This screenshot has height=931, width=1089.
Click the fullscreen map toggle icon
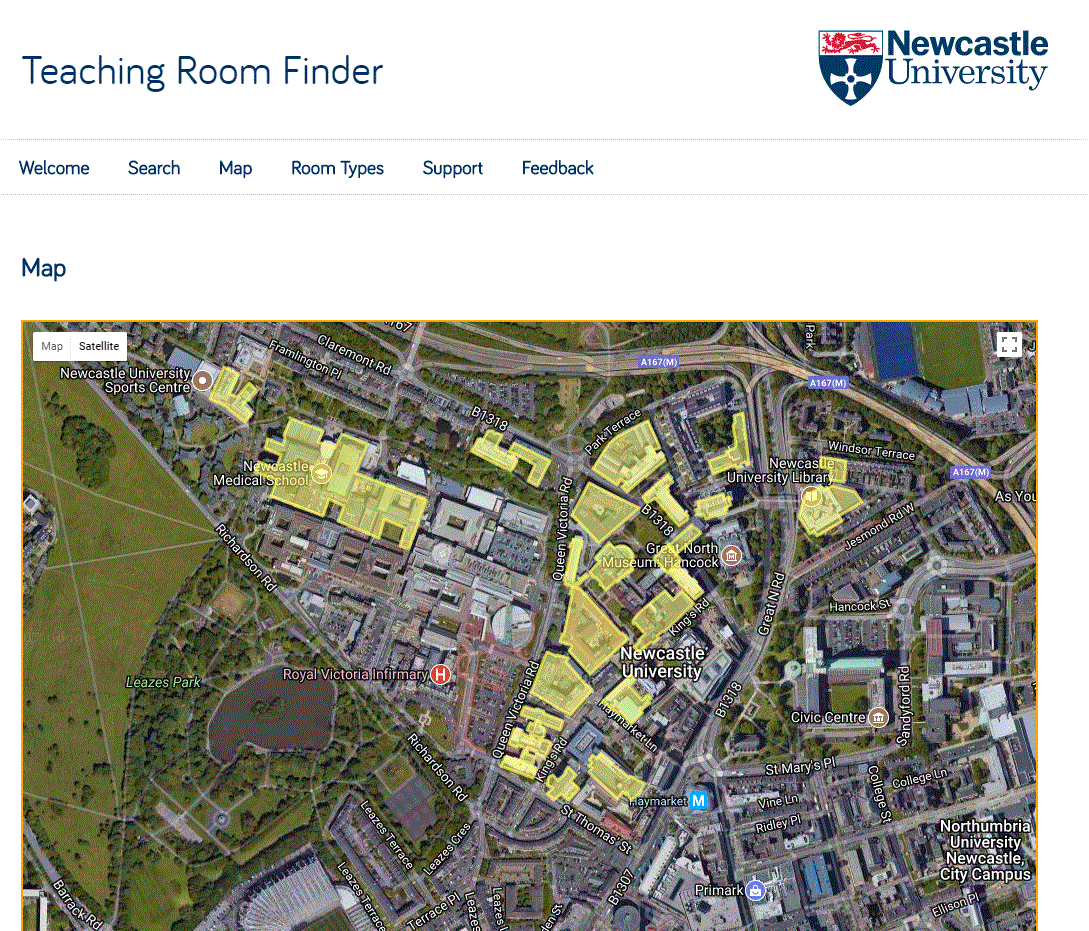point(1009,345)
